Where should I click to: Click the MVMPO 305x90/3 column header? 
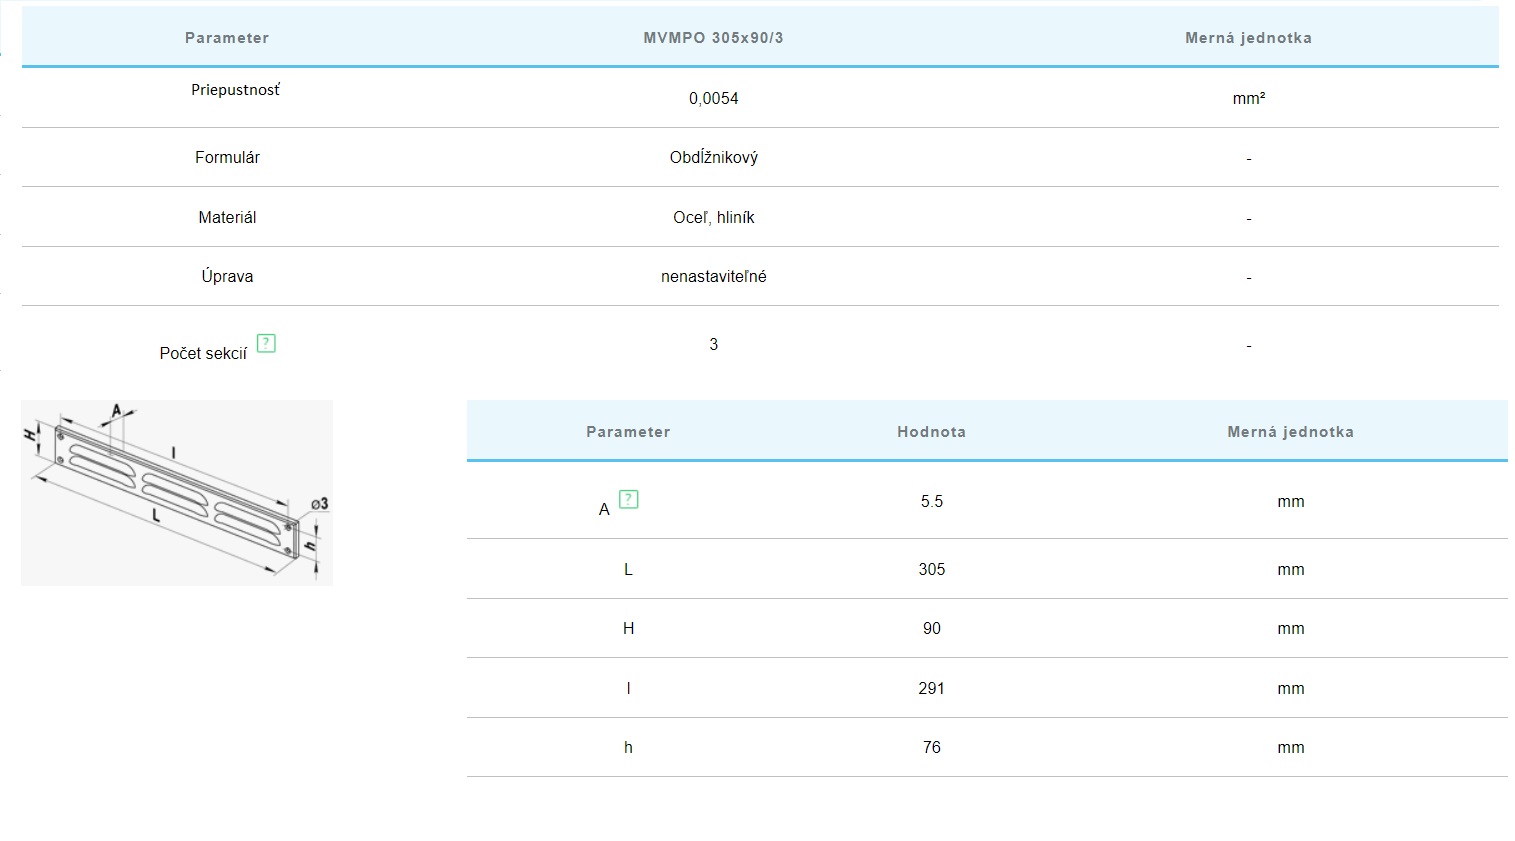pos(713,38)
